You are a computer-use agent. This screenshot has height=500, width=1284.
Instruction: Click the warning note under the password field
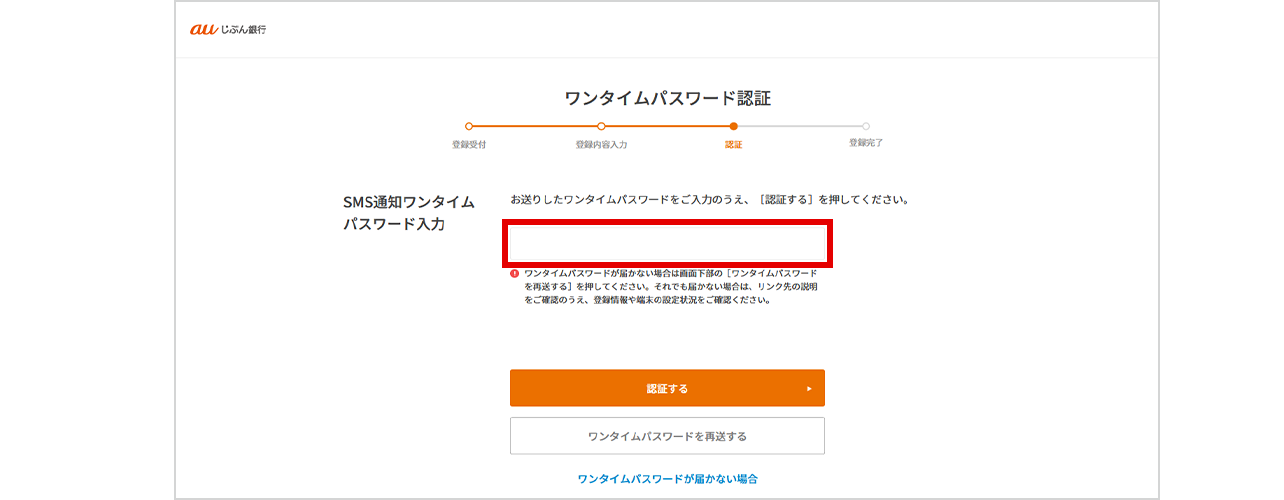click(670, 286)
